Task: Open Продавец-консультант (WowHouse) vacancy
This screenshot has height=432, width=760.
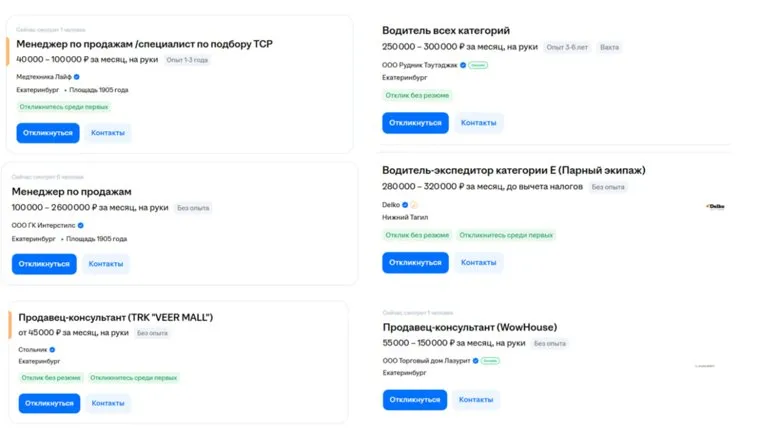Action: 469,327
